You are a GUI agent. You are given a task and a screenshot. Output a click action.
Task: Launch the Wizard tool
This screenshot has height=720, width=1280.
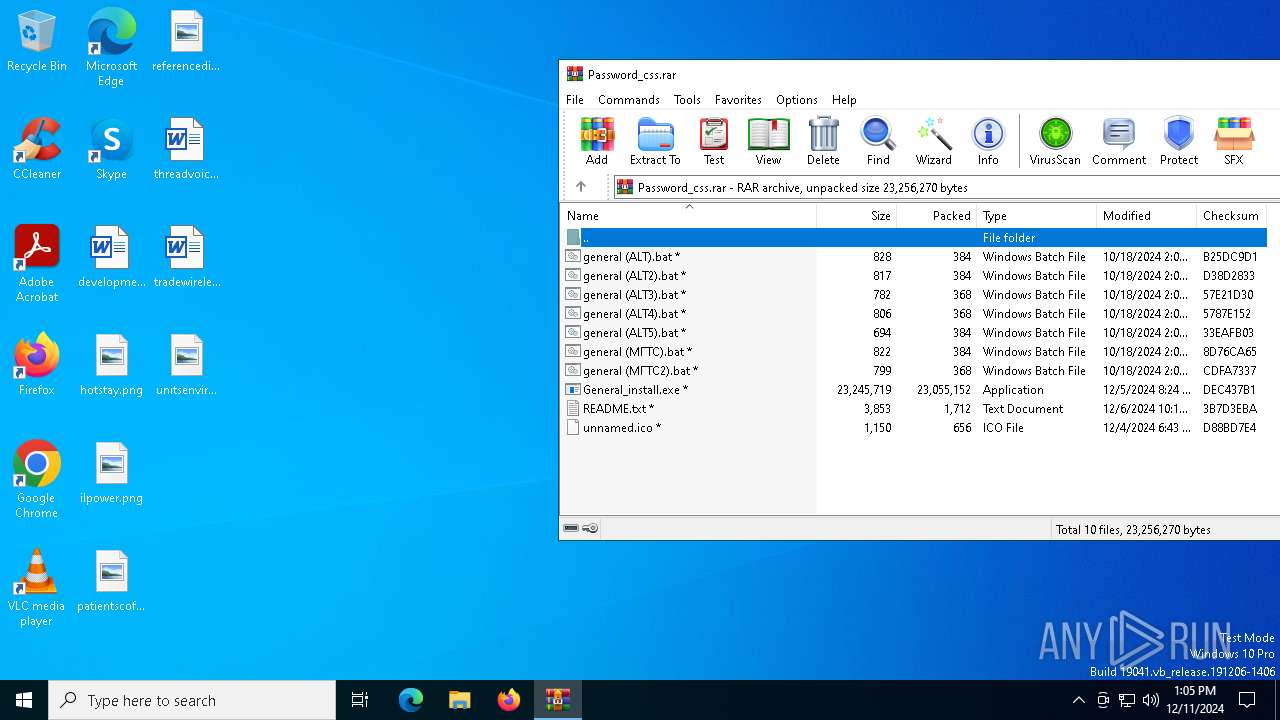(x=933, y=141)
